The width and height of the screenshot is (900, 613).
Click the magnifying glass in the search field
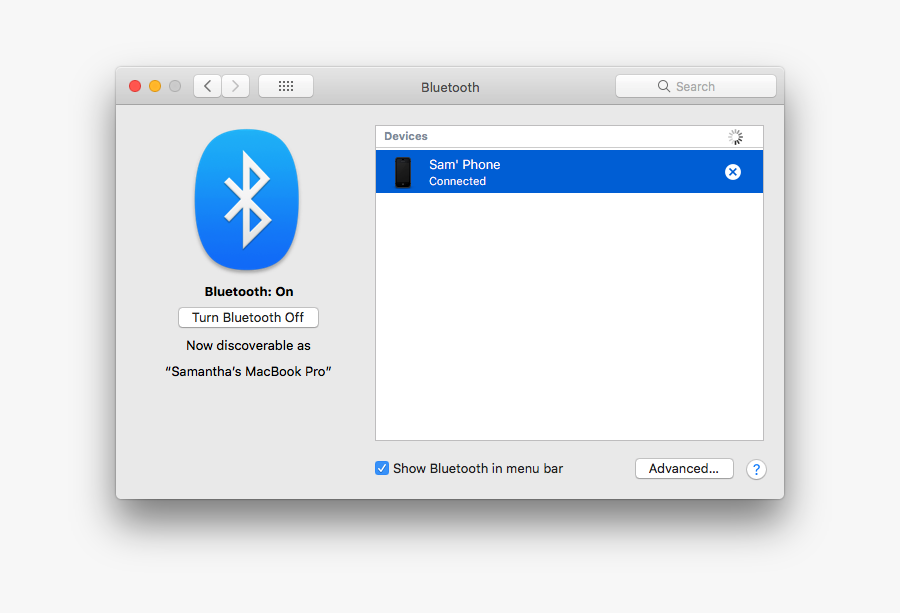point(664,86)
